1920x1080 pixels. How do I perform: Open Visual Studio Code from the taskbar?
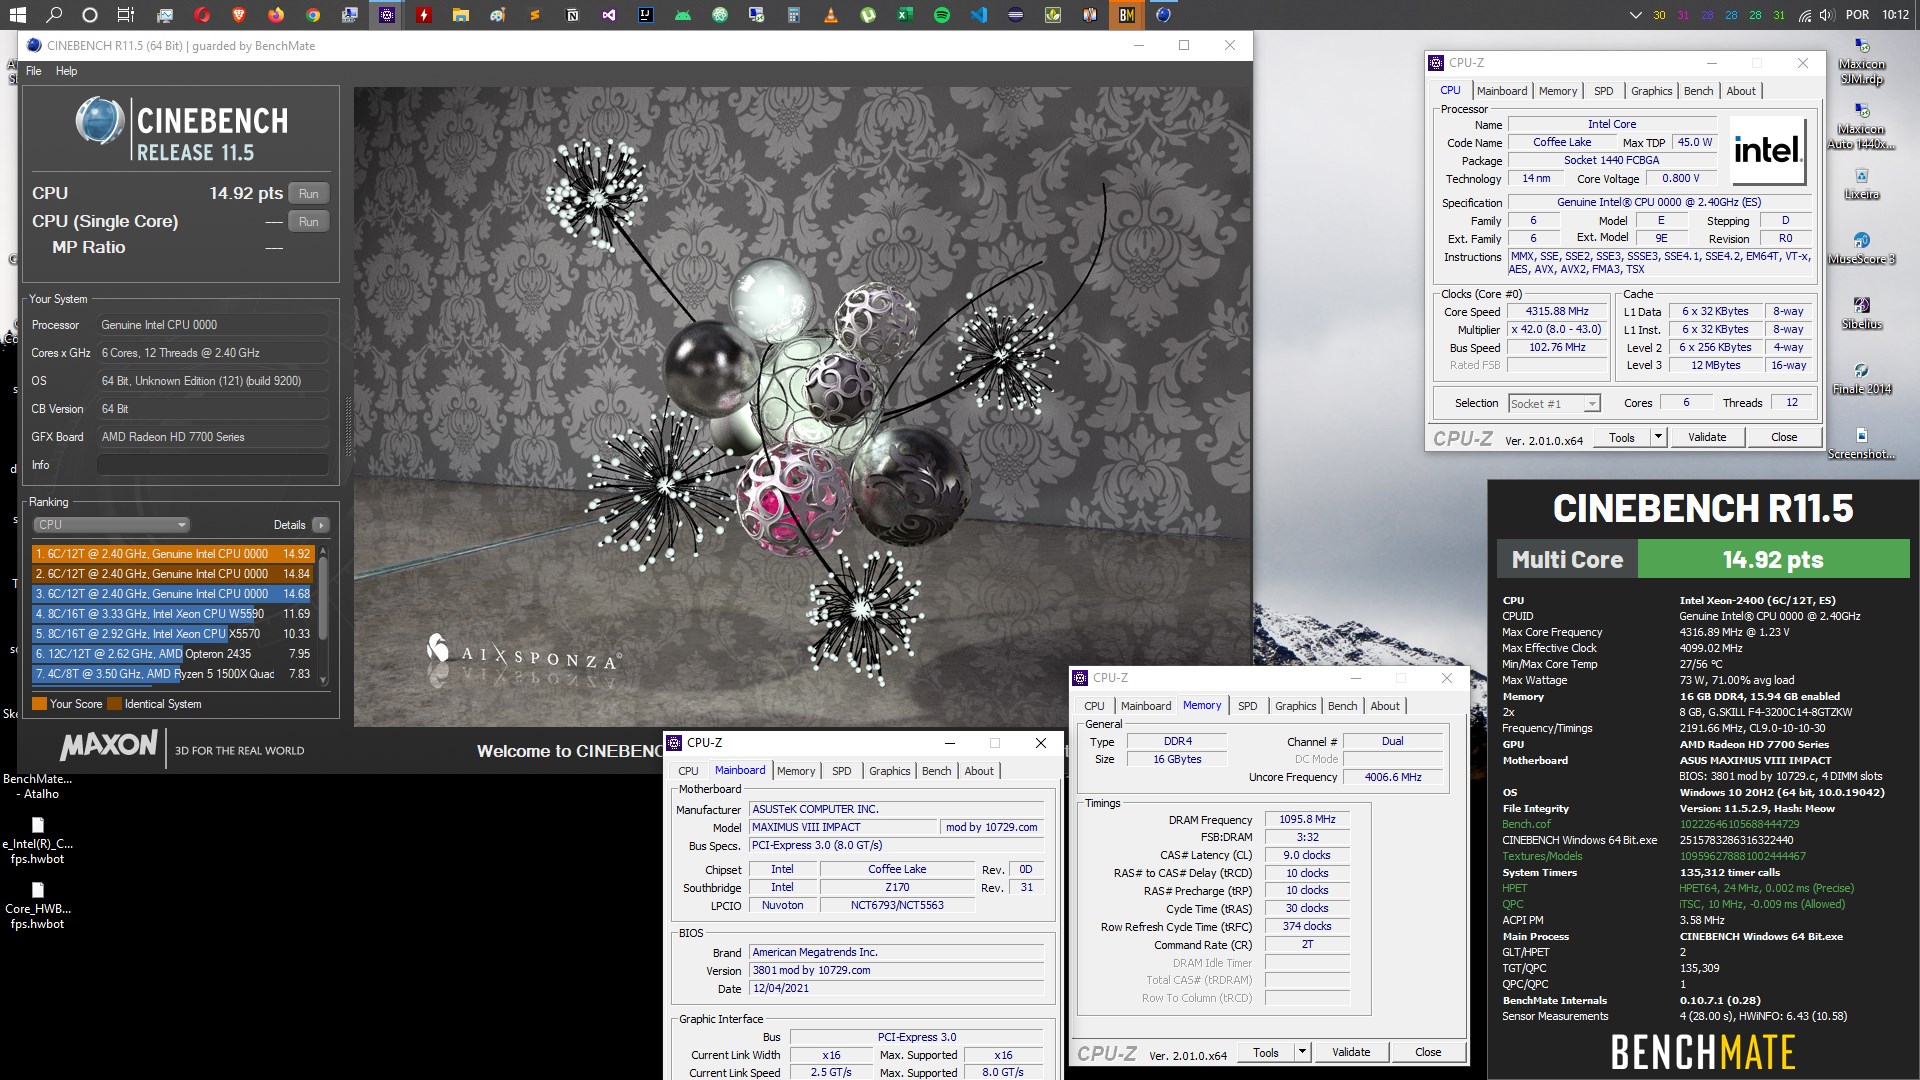[979, 15]
